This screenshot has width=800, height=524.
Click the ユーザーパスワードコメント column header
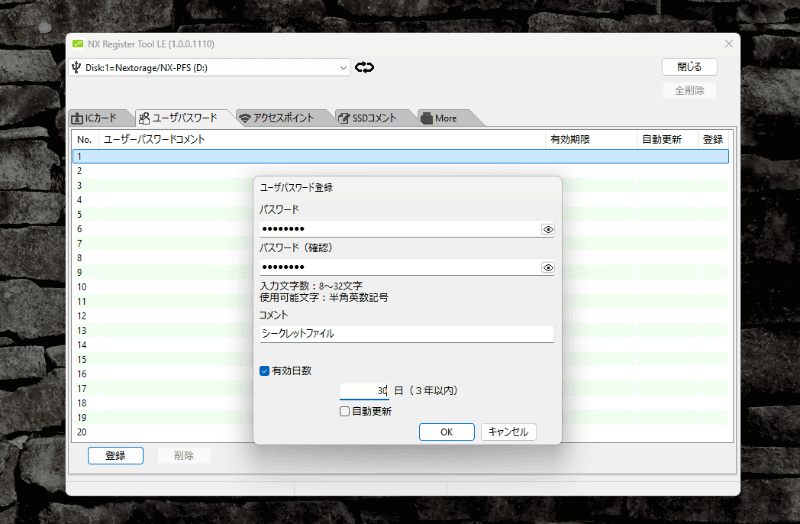coord(321,139)
